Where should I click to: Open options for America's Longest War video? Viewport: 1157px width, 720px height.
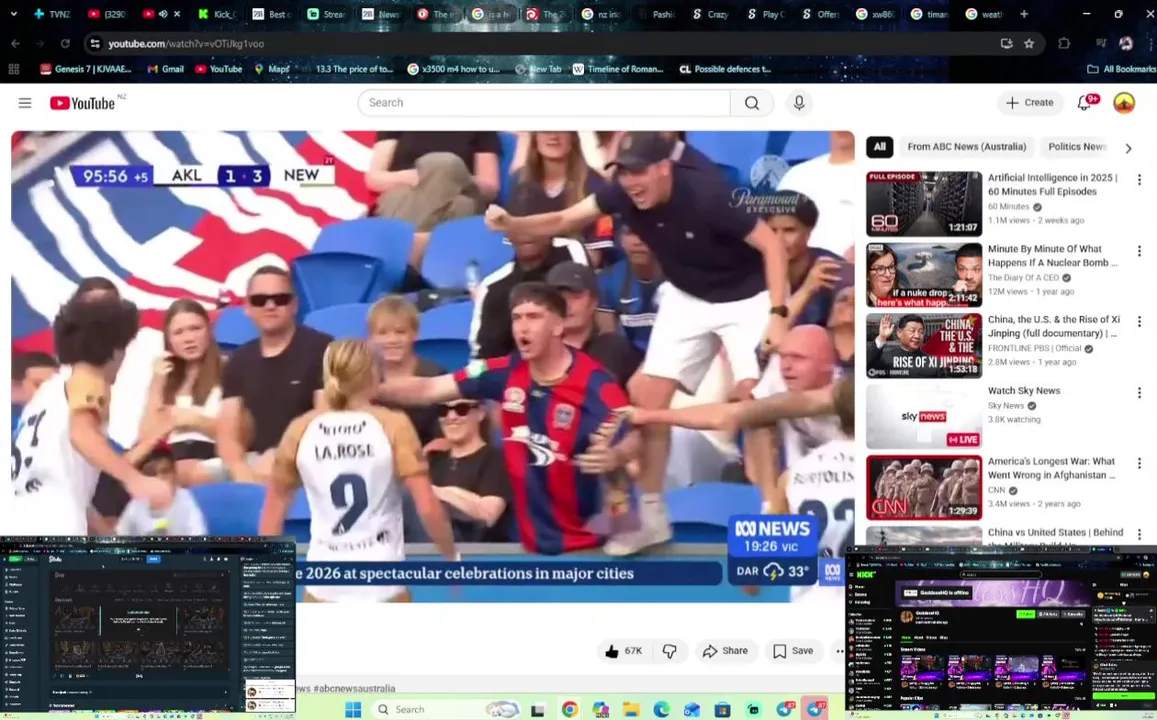(1139, 463)
